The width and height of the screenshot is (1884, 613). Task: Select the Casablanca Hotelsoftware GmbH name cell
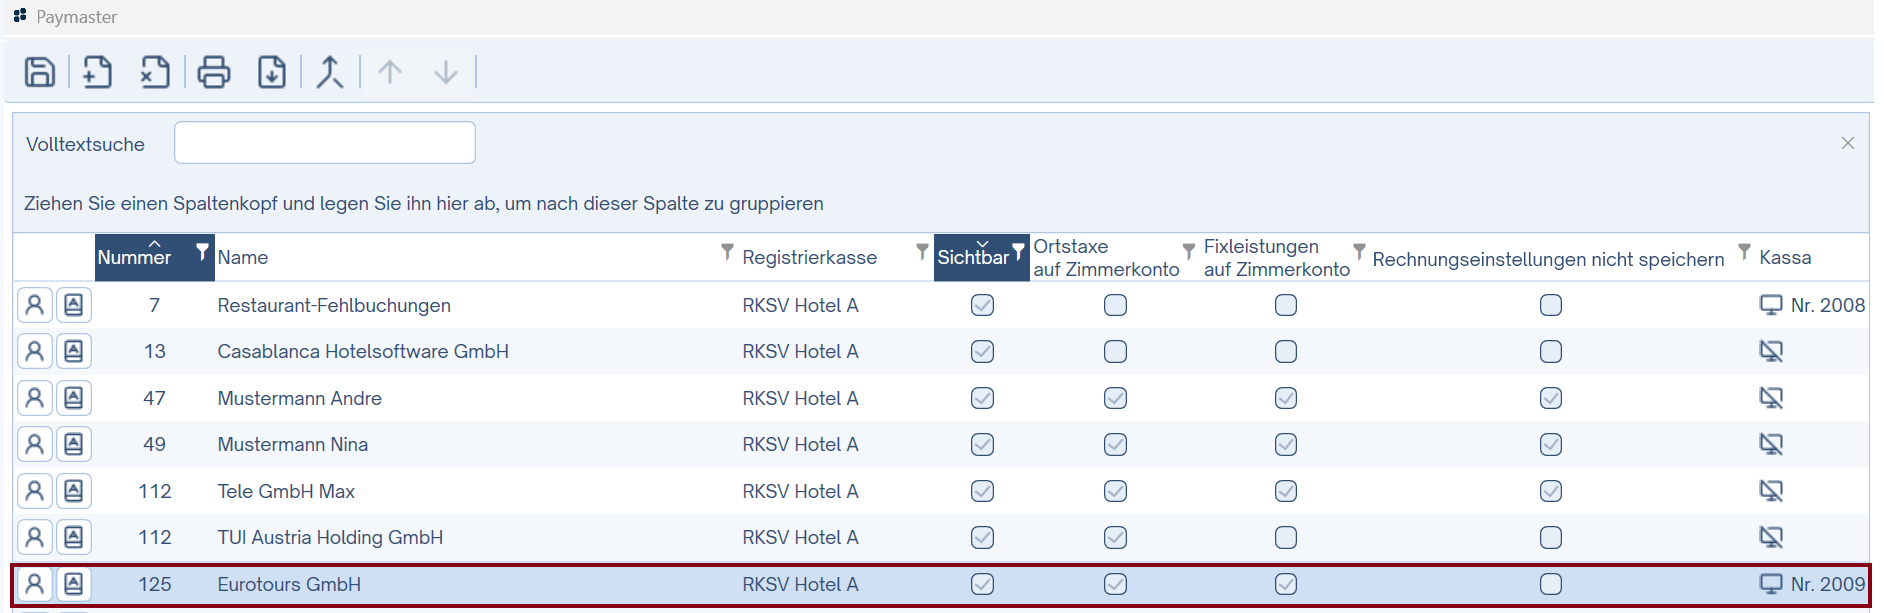click(363, 351)
